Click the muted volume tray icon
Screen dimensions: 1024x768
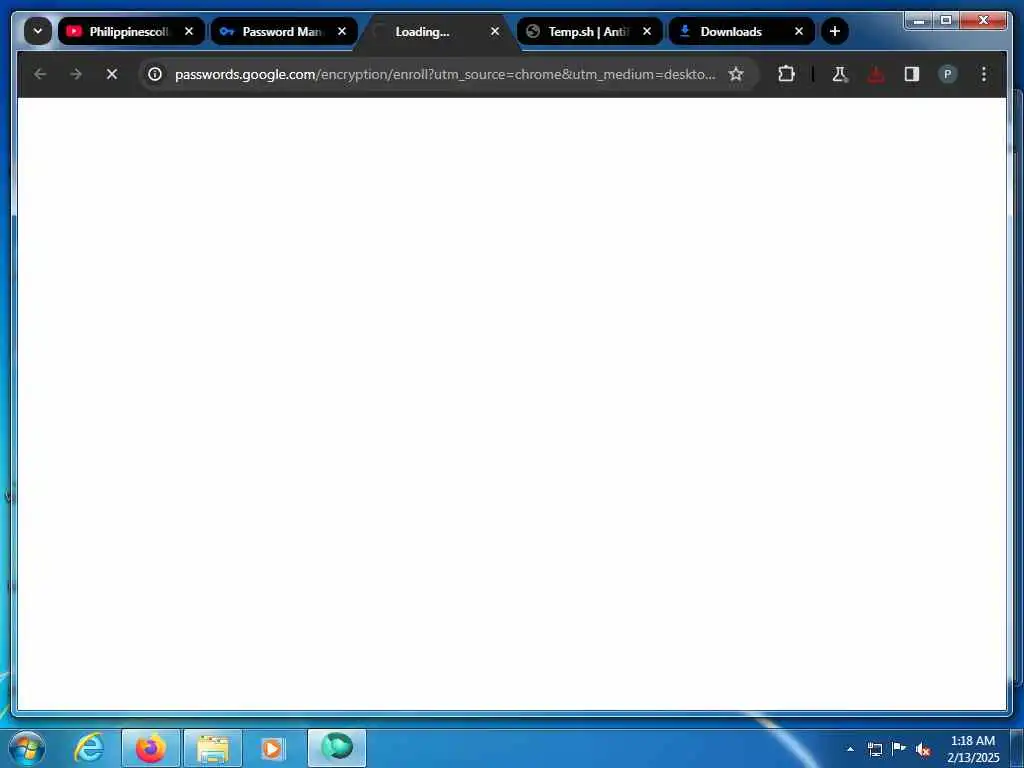[922, 749]
